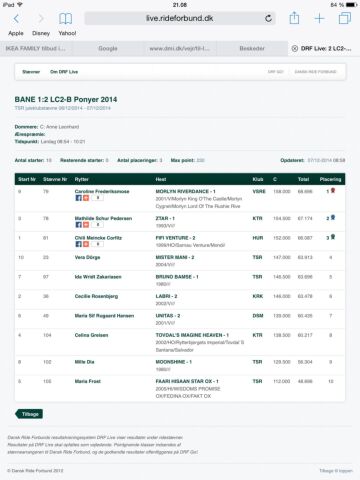This screenshot has width=360, height=480.
Task: Switch to the IKEA FAMILY tab
Action: click(36, 48)
